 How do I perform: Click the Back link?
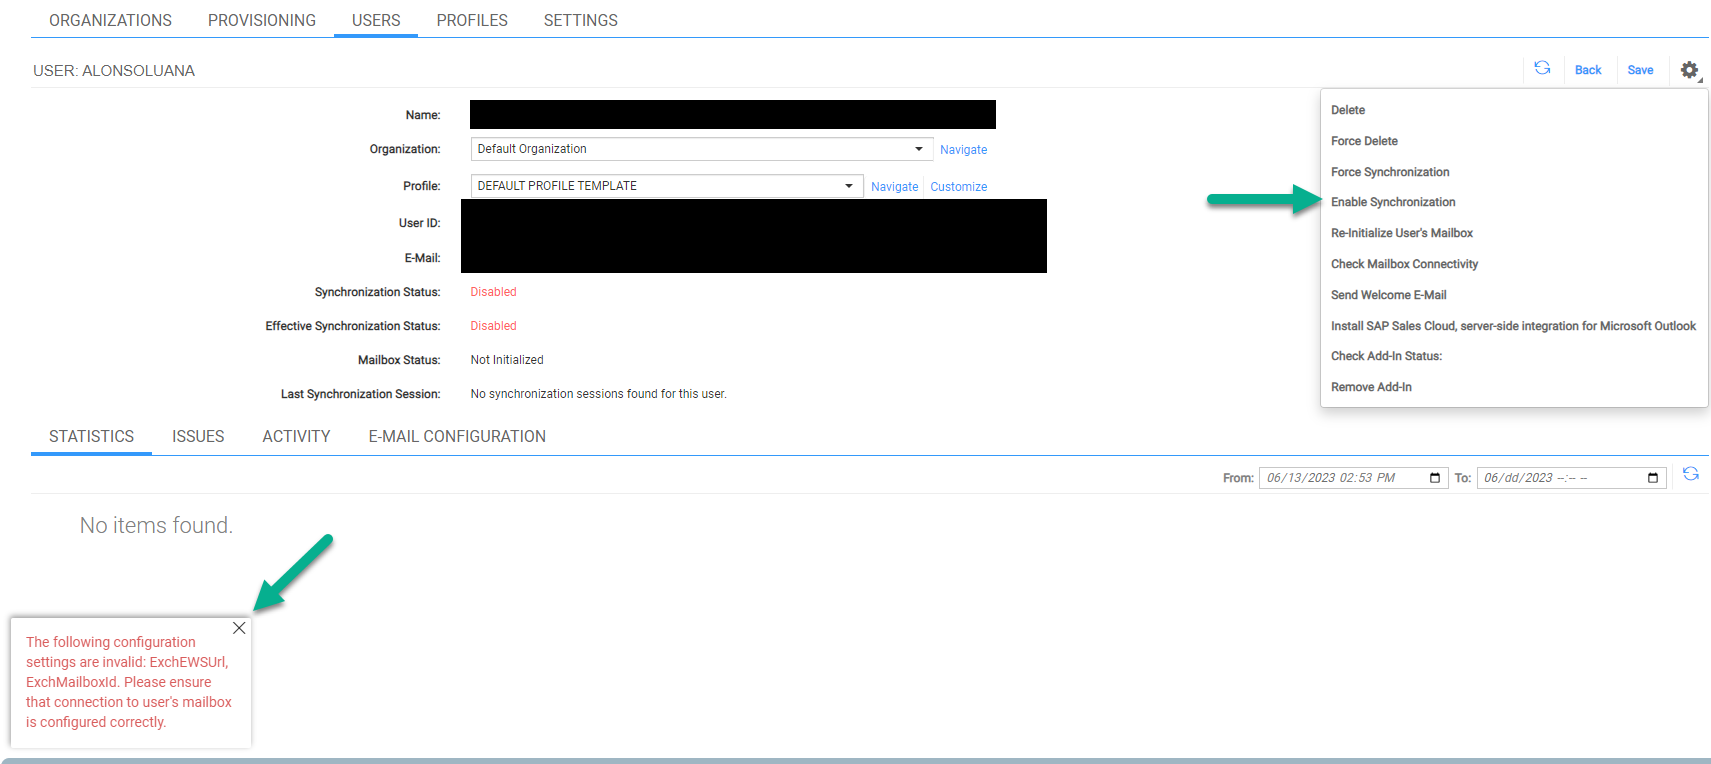[x=1588, y=70]
